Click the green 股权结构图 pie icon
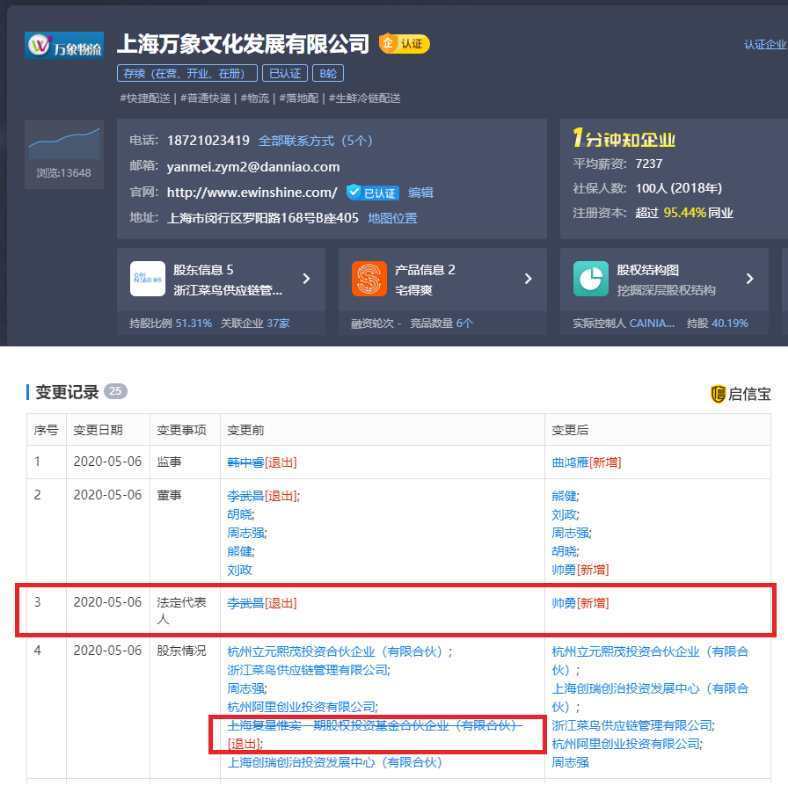Image resolution: width=788 pixels, height=800 pixels. 591,279
